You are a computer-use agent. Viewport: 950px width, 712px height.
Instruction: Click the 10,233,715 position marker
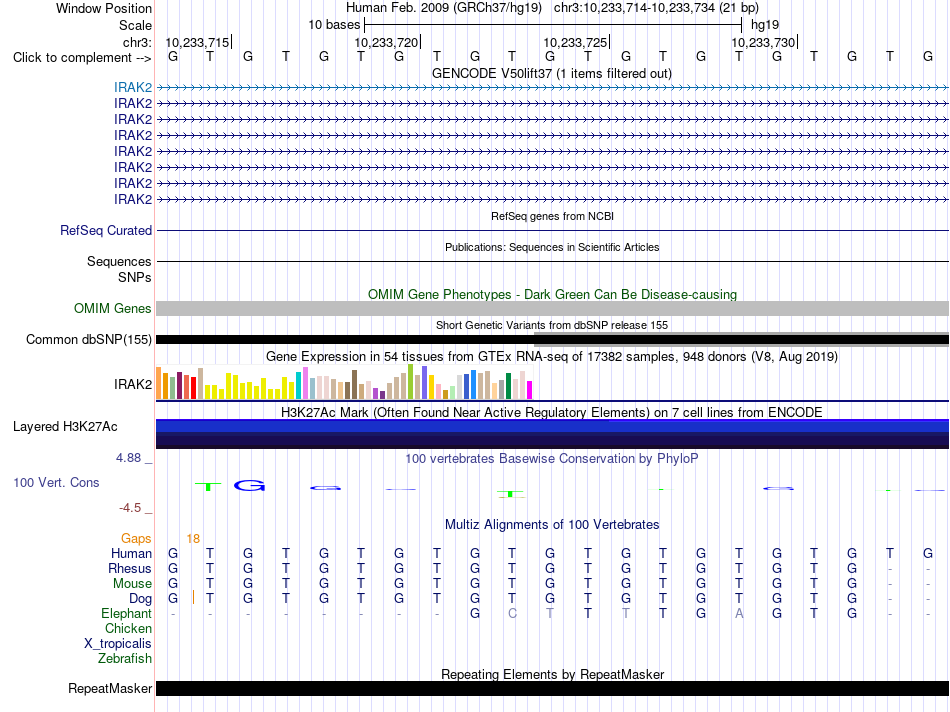point(198,42)
